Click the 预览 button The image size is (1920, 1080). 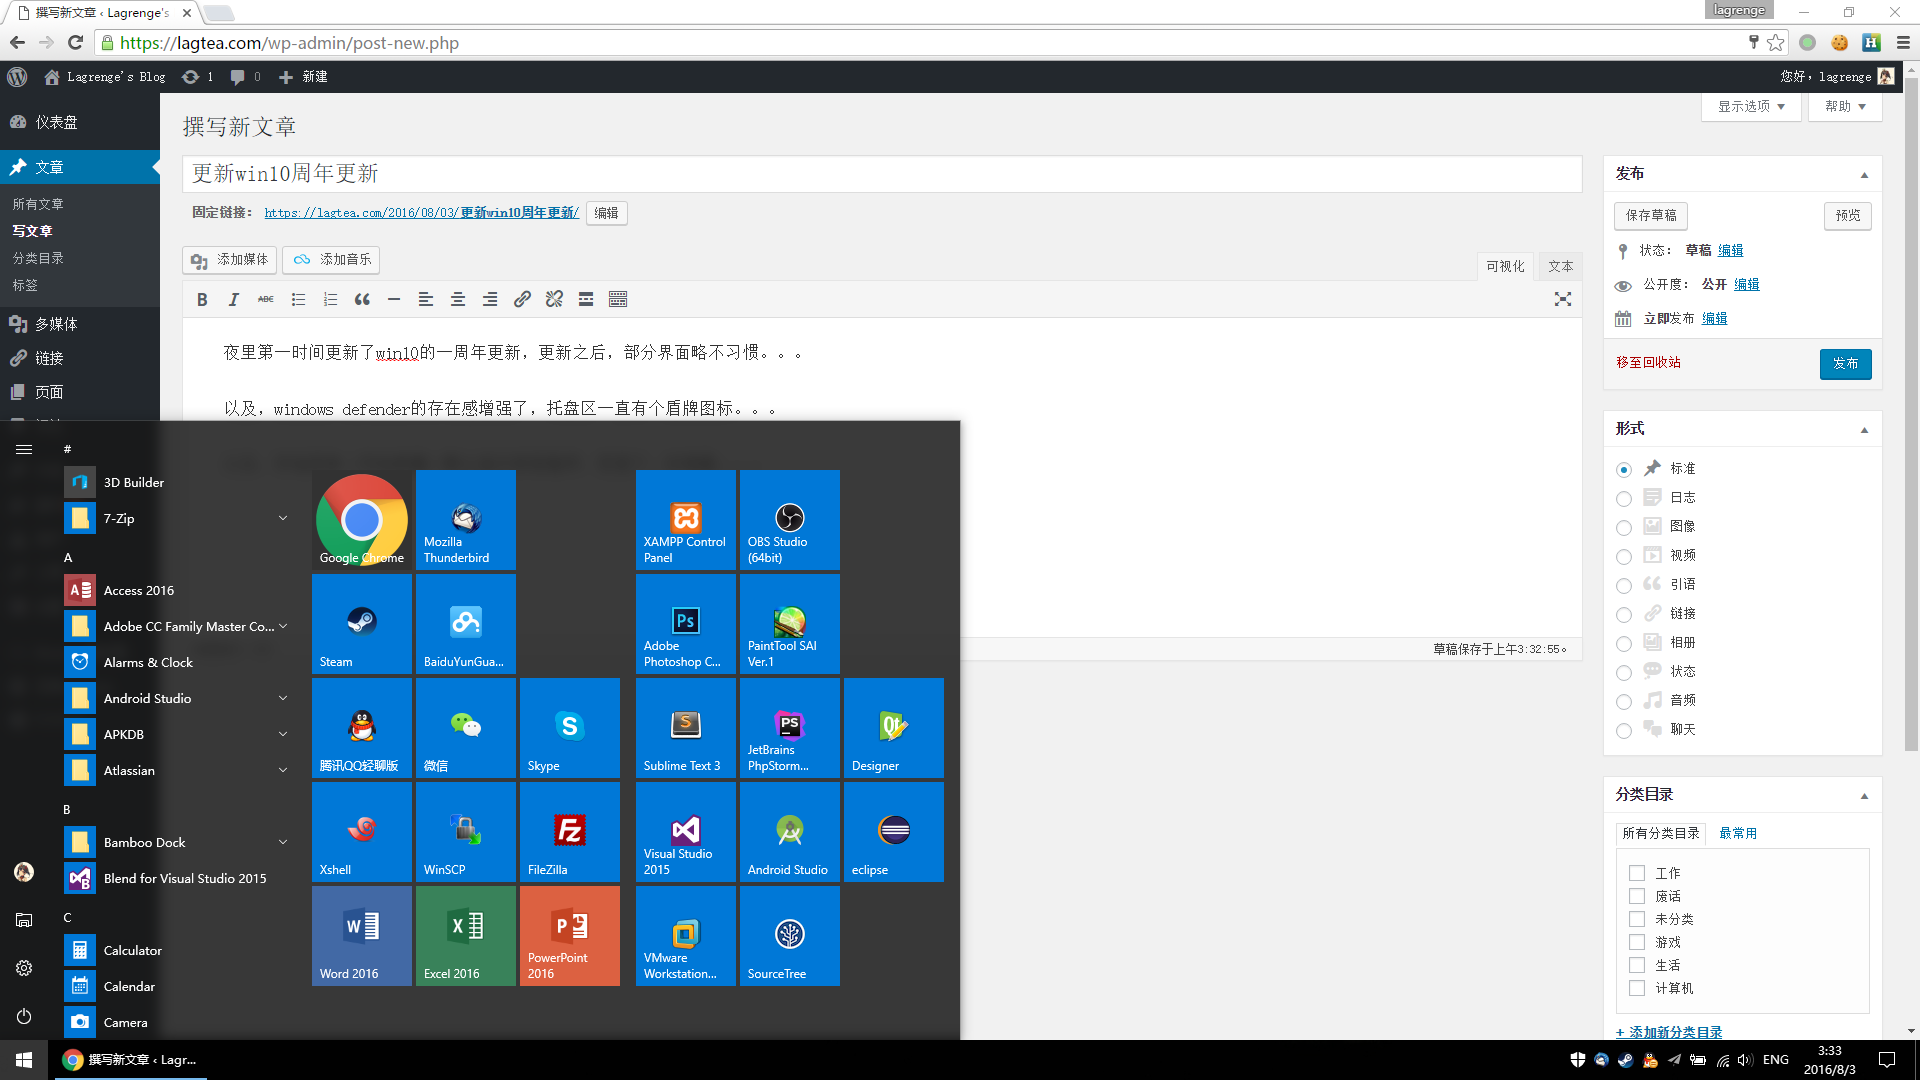coord(1848,215)
